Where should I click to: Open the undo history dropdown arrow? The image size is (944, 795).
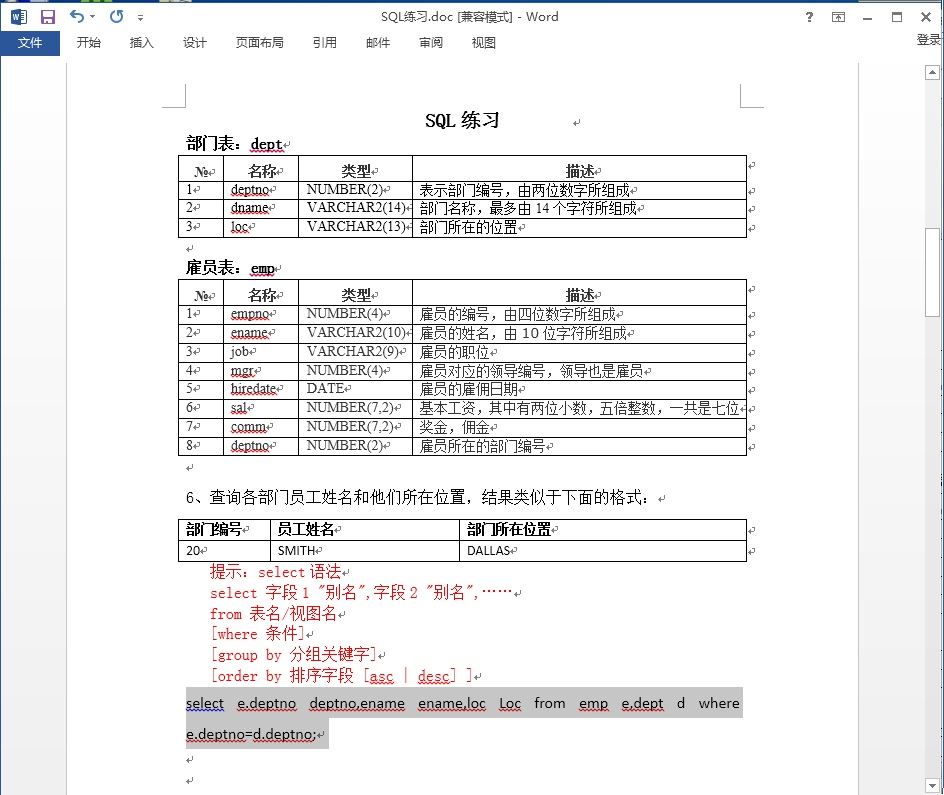(x=93, y=17)
